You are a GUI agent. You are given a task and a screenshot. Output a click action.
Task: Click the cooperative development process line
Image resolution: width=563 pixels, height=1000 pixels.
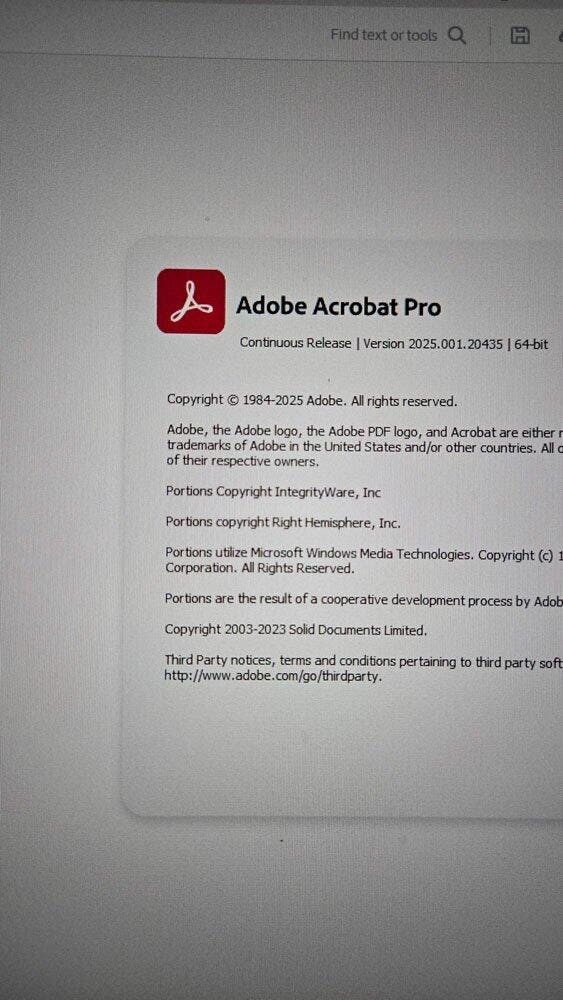coord(363,599)
